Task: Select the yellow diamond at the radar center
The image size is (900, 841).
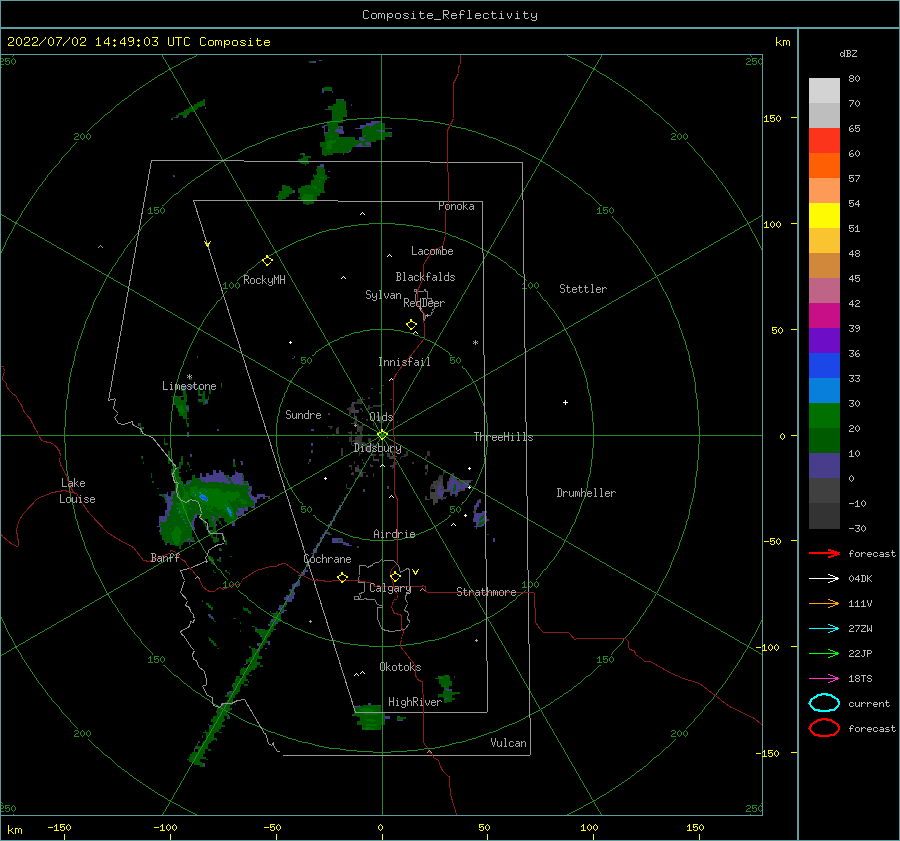Action: tap(382, 435)
